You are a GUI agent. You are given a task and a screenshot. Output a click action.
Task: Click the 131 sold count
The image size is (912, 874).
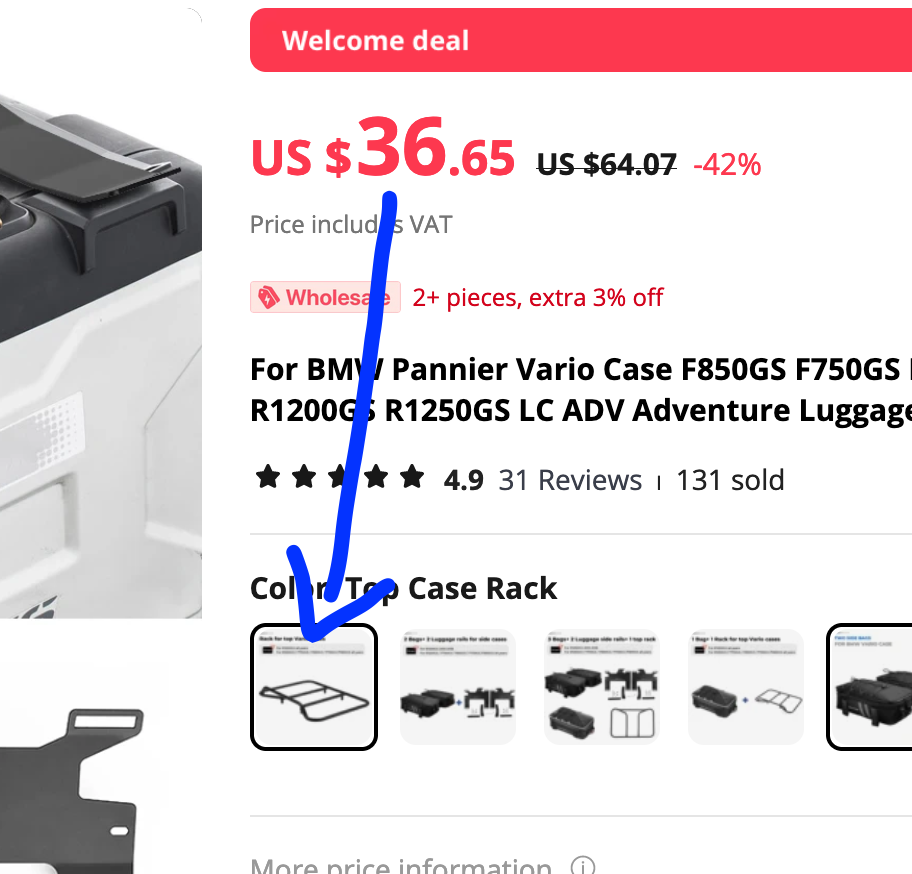click(x=731, y=480)
